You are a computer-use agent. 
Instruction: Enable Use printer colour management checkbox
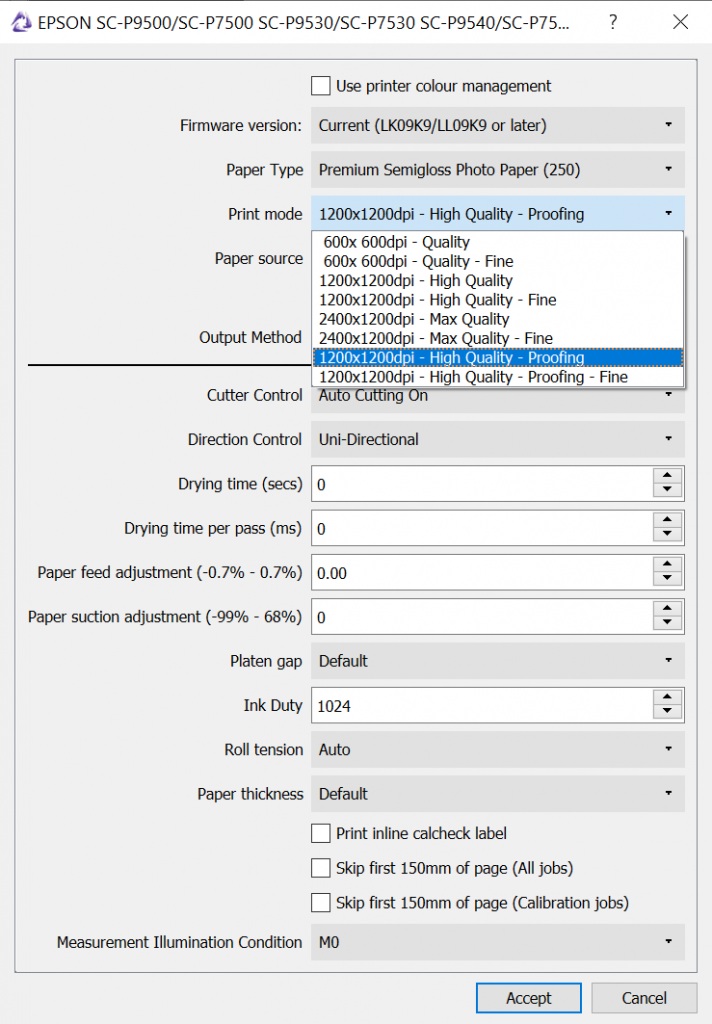click(321, 86)
